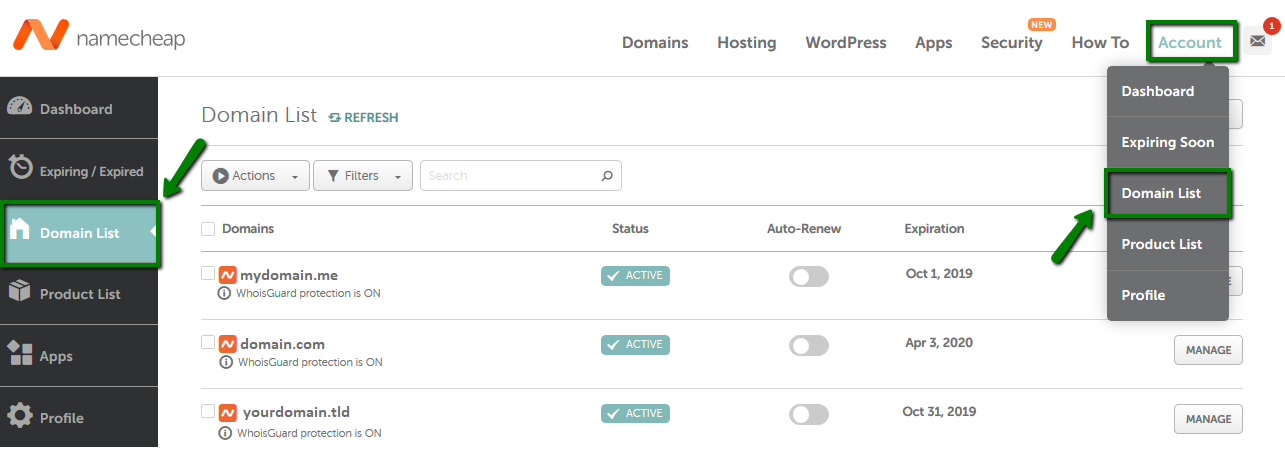Viewport: 1285px width, 450px height.
Task: Click the Namecheap icon beside yourdomain.tld
Action: (x=227, y=412)
